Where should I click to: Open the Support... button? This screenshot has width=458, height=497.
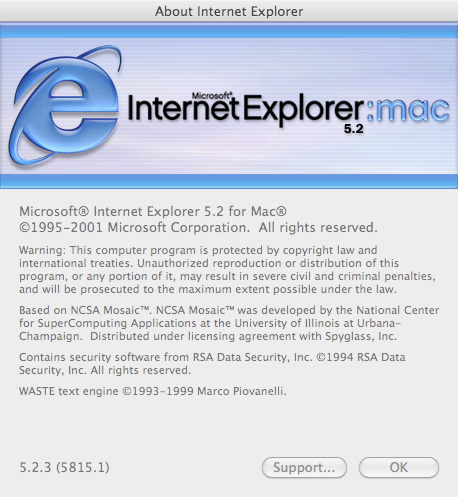point(304,467)
